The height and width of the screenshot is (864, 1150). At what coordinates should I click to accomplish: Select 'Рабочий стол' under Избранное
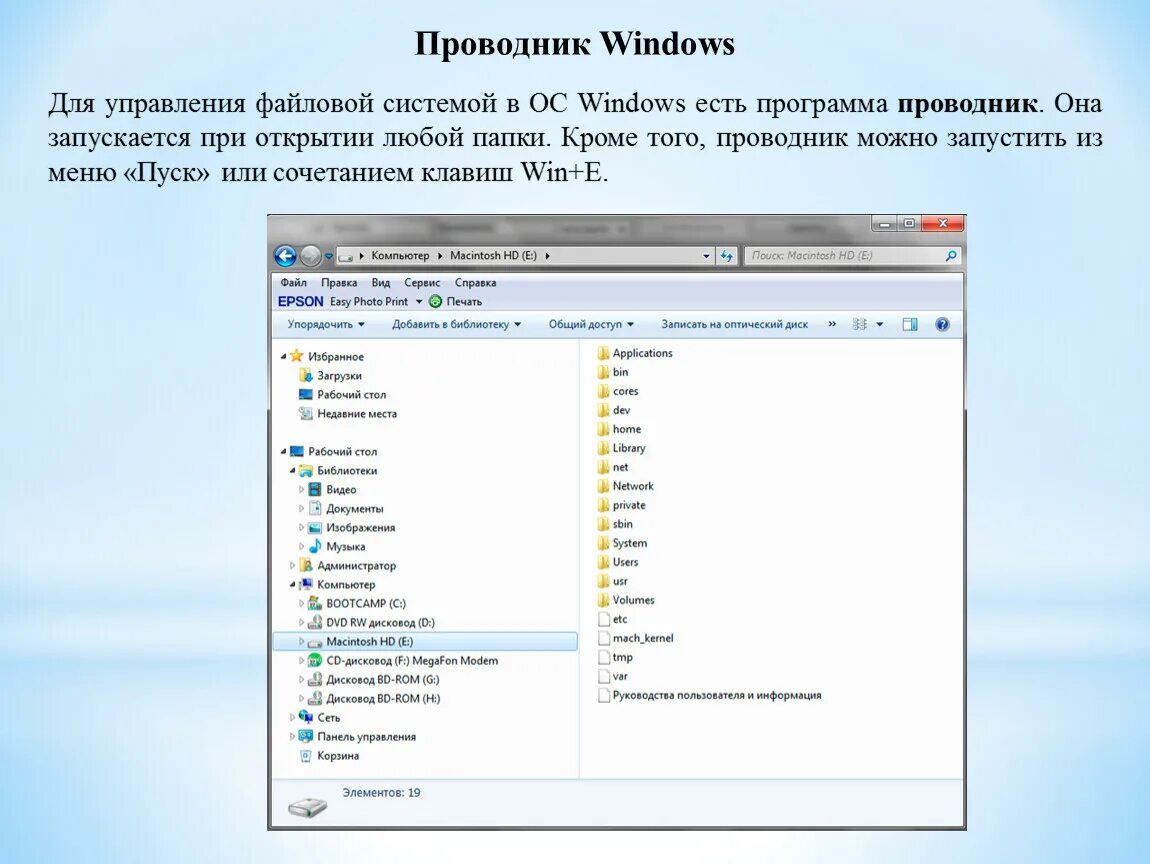[351, 395]
